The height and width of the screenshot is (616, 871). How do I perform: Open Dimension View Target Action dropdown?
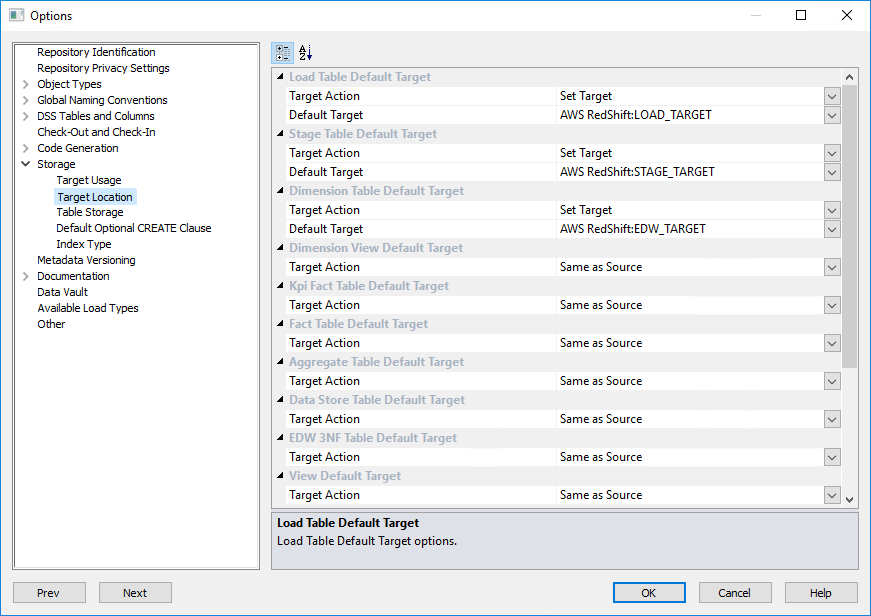click(x=831, y=267)
